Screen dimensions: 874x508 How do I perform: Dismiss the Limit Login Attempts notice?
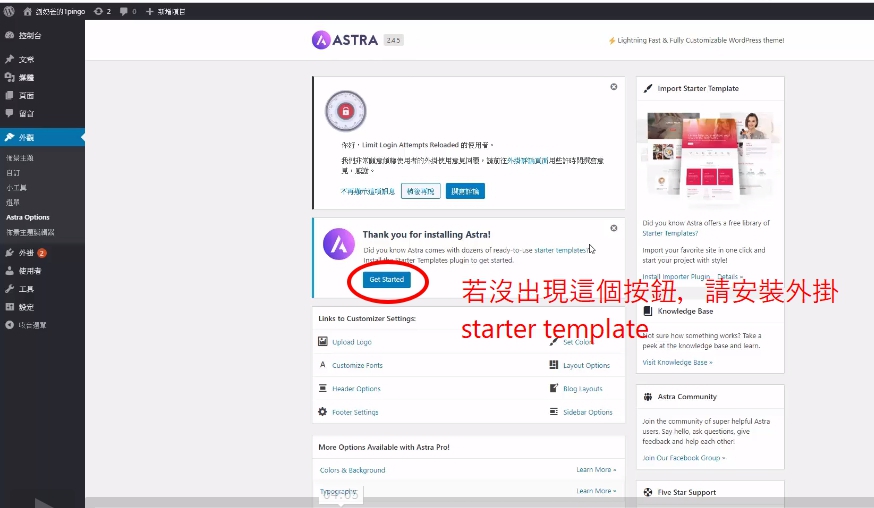[614, 87]
